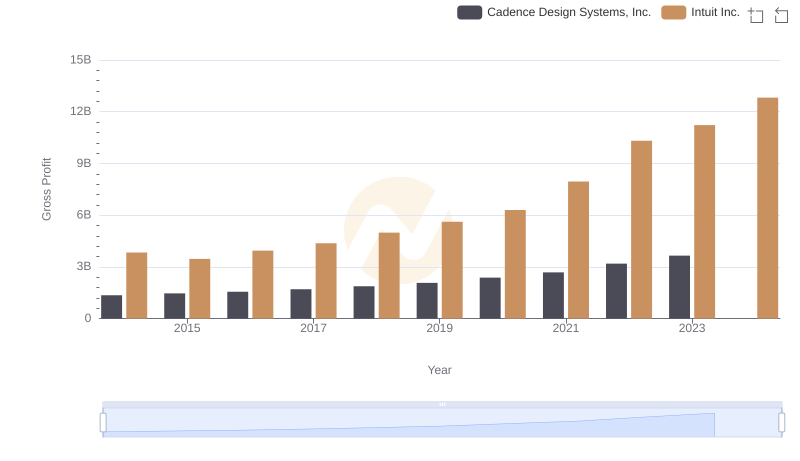Click the 2024 Intuit bar
Screen dimensions: 800x461
click(x=767, y=208)
